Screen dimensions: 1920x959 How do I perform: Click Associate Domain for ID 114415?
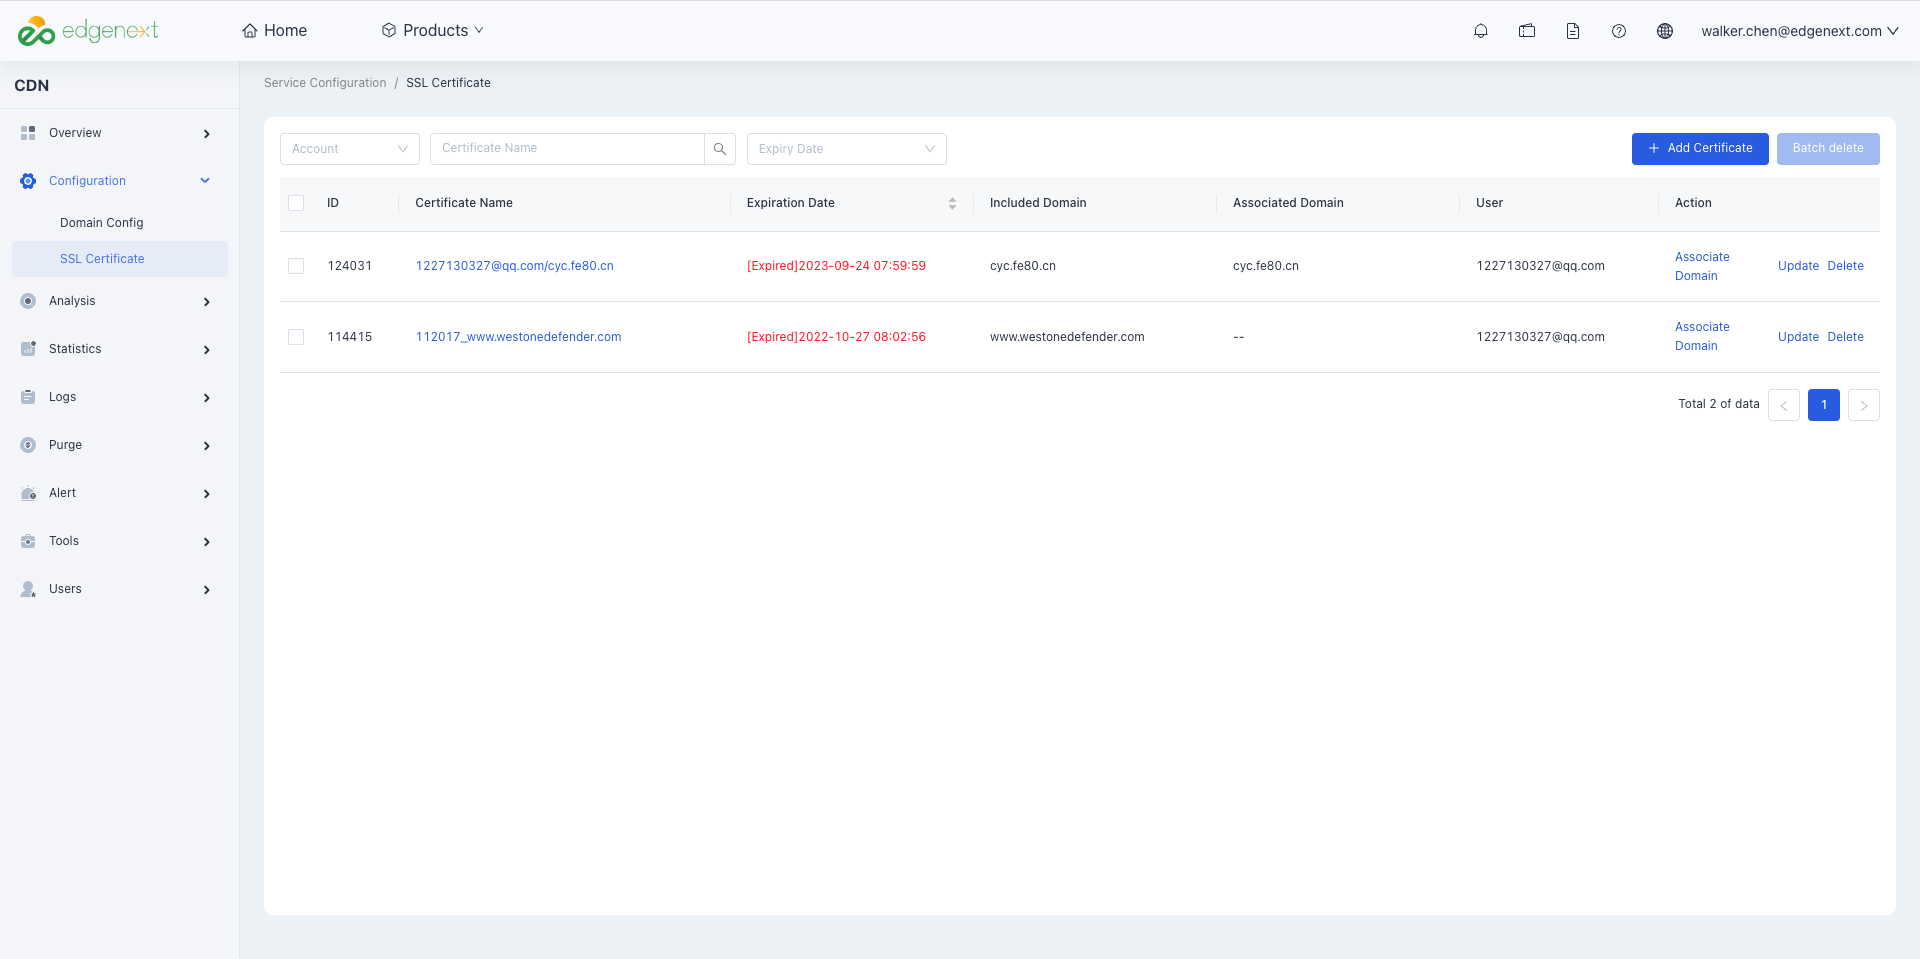point(1702,337)
